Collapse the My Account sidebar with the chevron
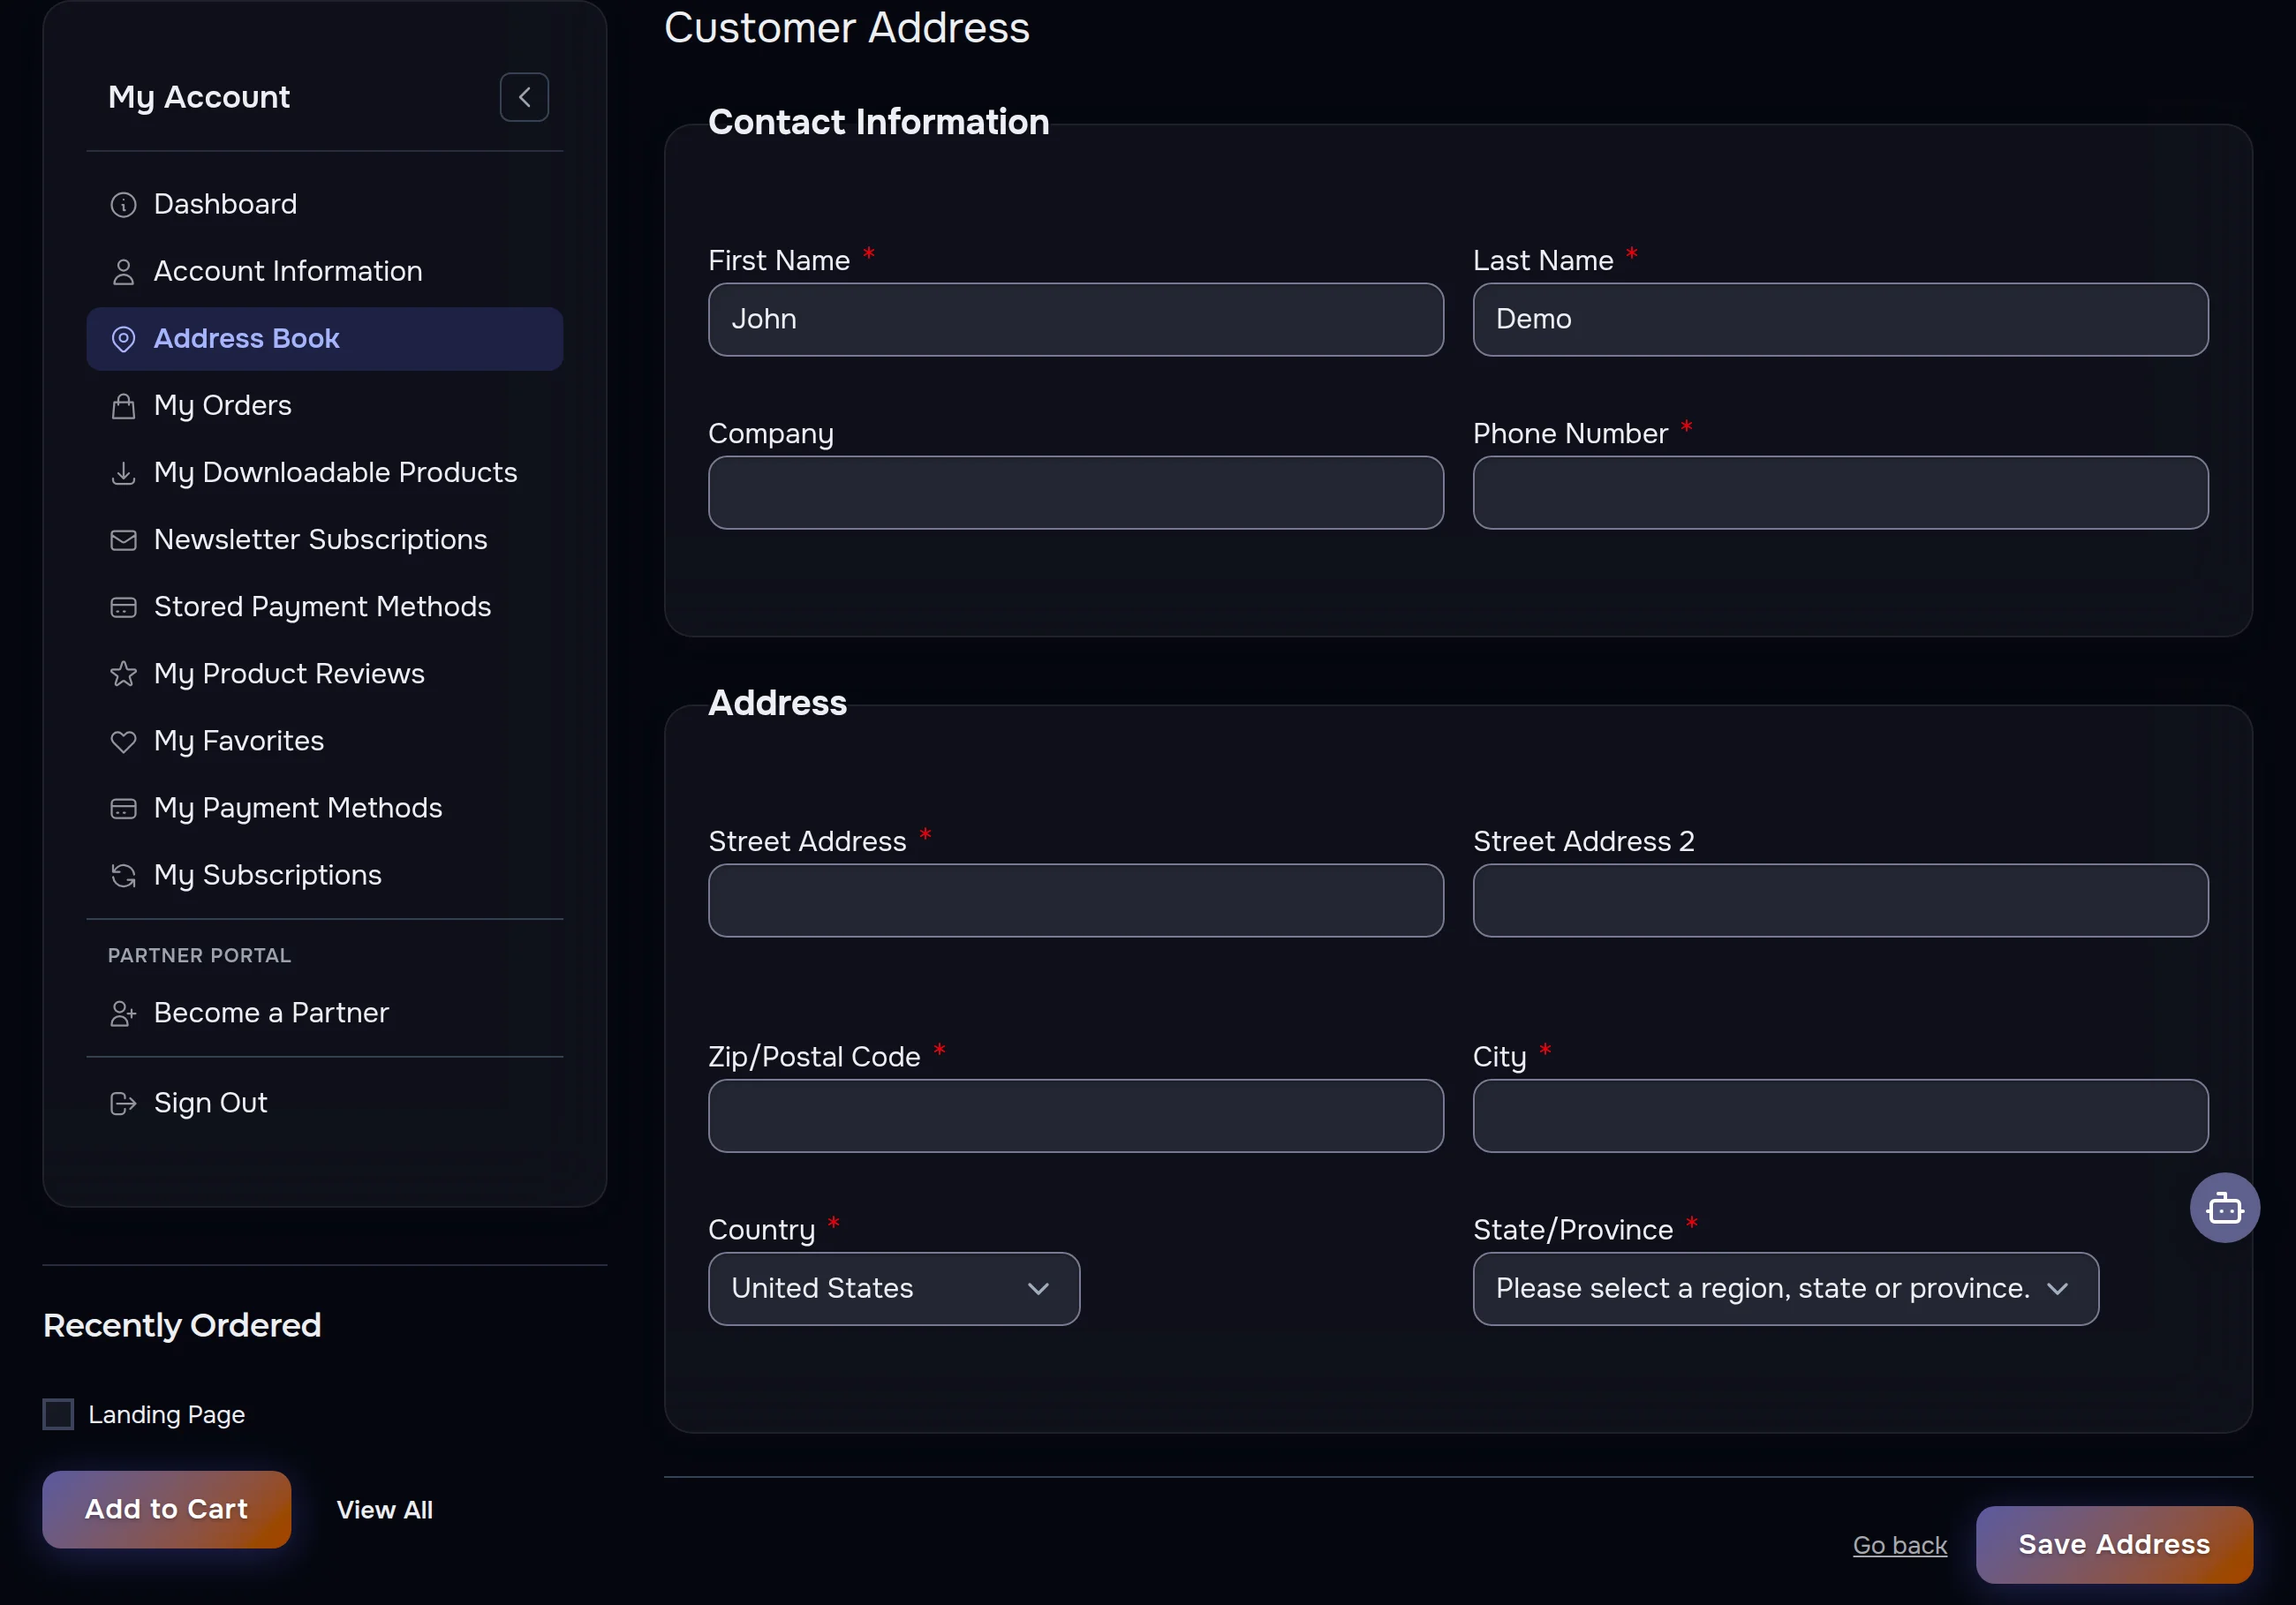Image resolution: width=2296 pixels, height=1605 pixels. coord(524,97)
